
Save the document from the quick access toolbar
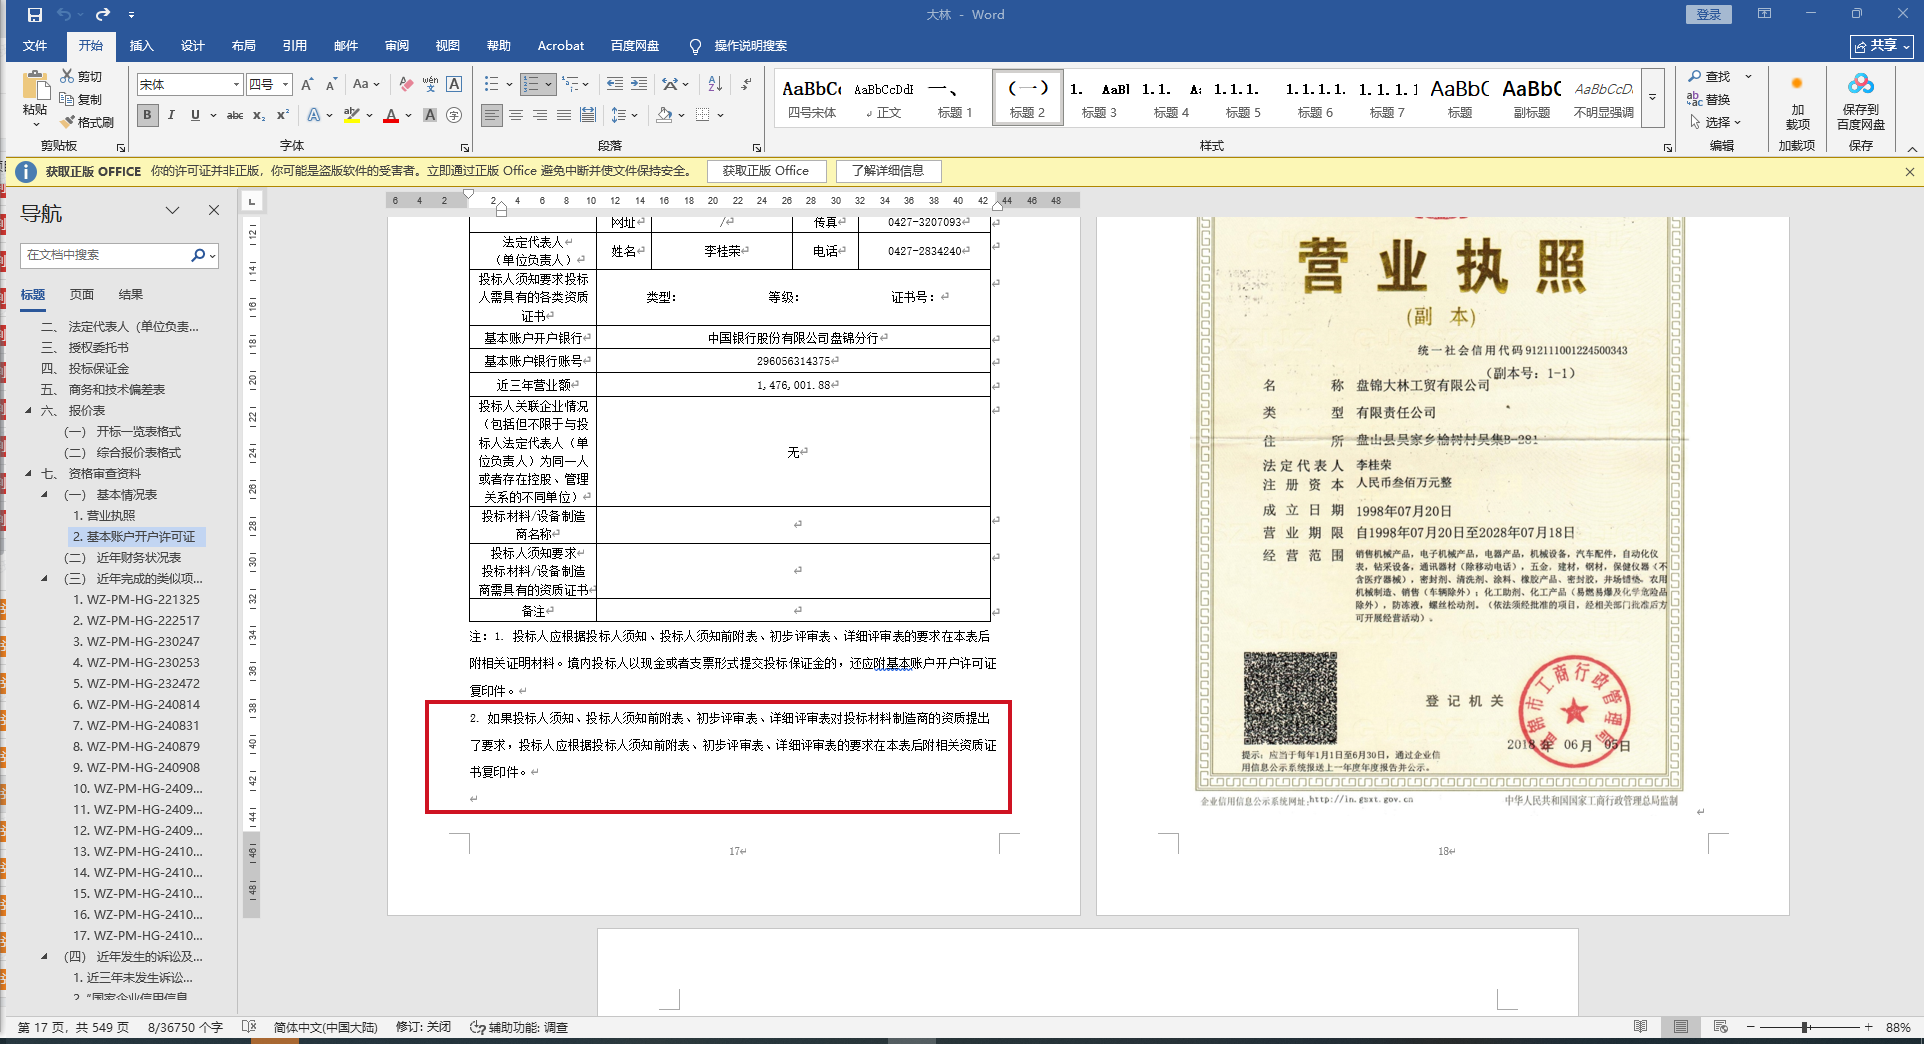click(35, 15)
